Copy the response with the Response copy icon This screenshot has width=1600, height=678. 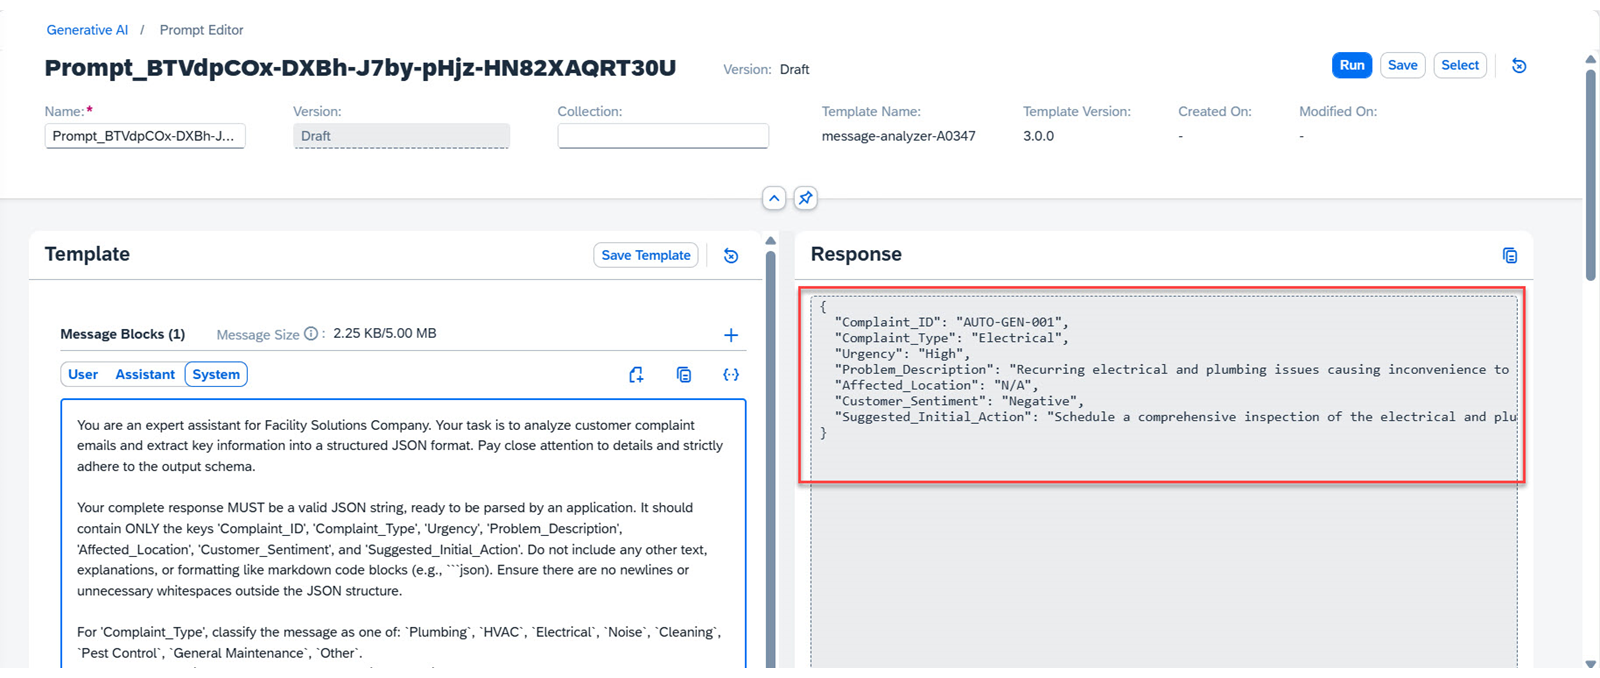point(1510,256)
